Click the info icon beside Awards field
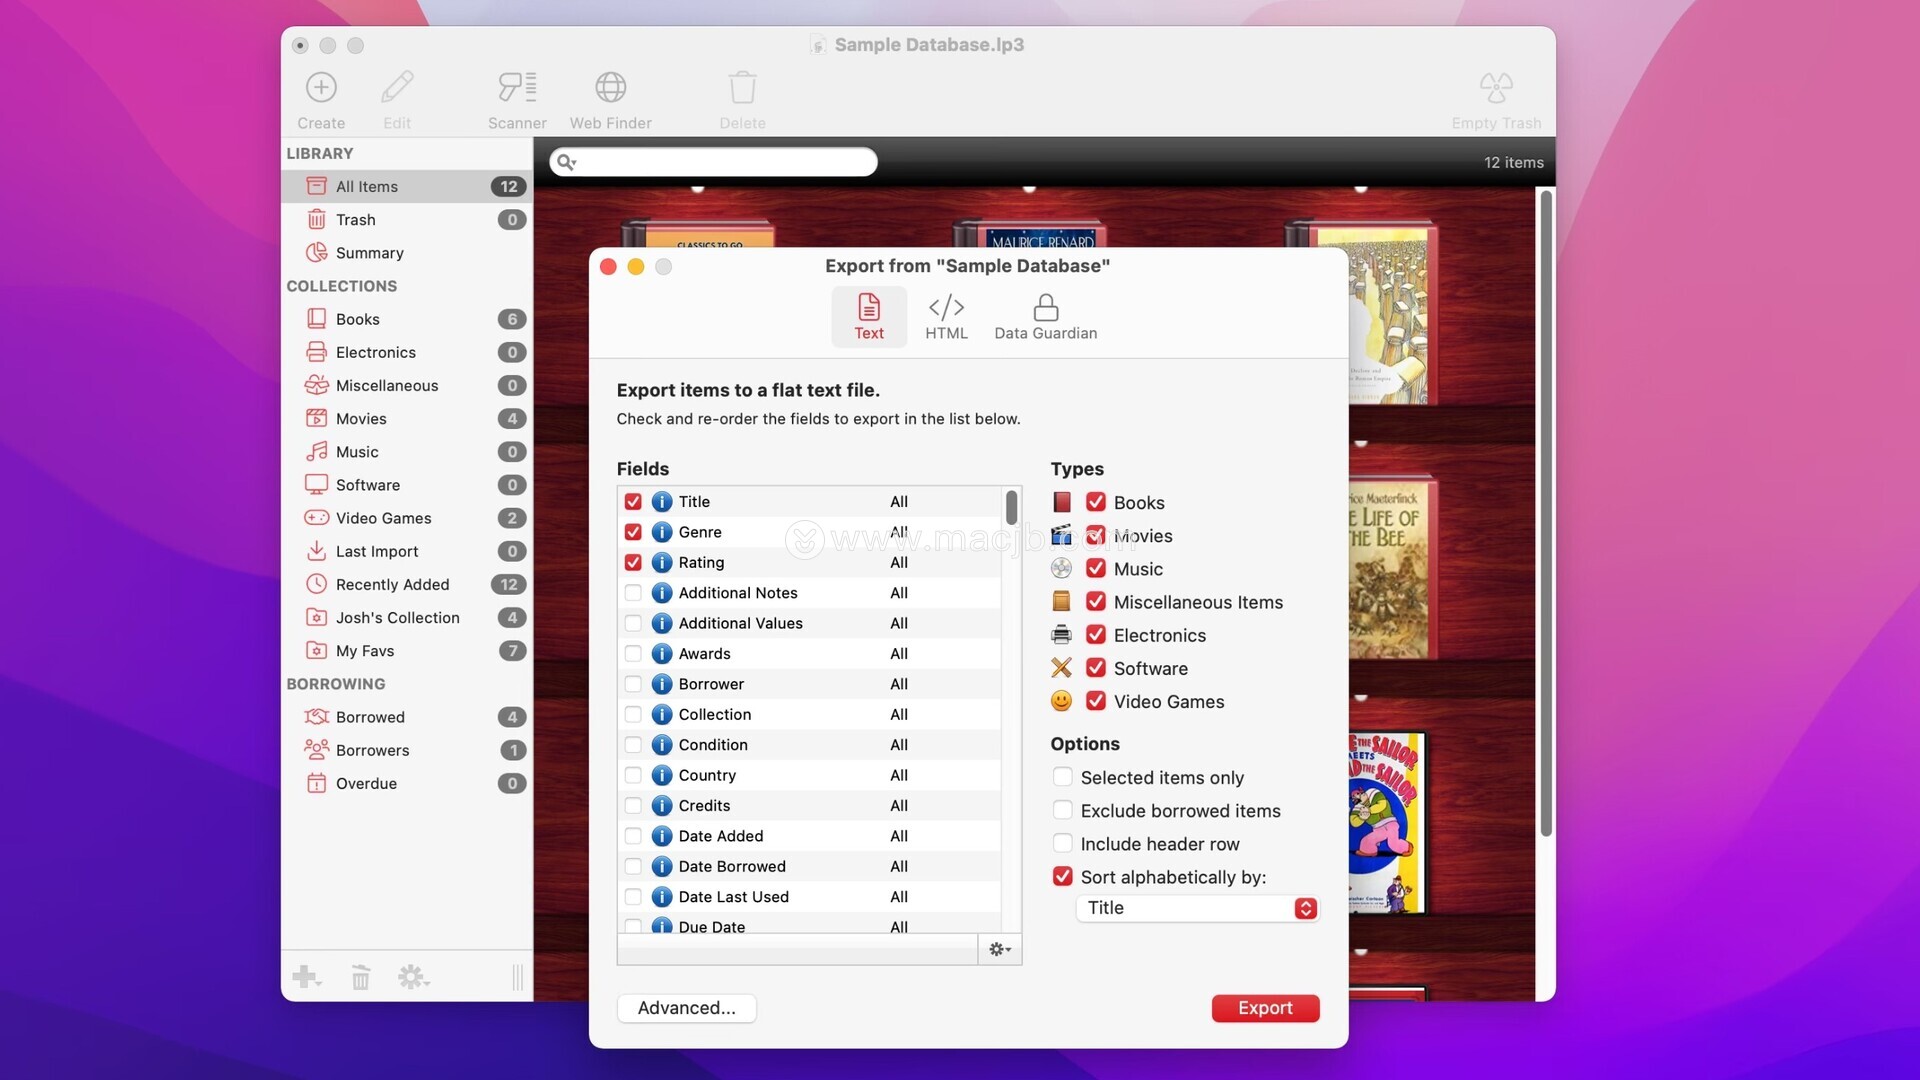 click(x=661, y=654)
